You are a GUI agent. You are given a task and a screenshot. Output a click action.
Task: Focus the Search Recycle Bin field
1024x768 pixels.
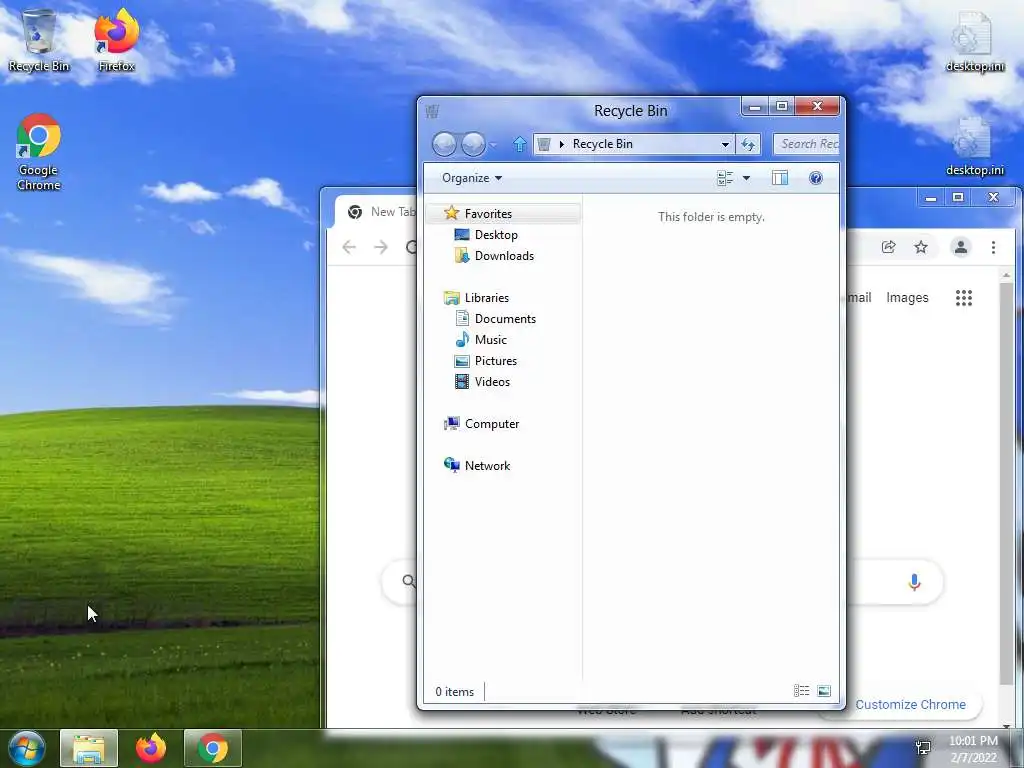[x=807, y=144]
